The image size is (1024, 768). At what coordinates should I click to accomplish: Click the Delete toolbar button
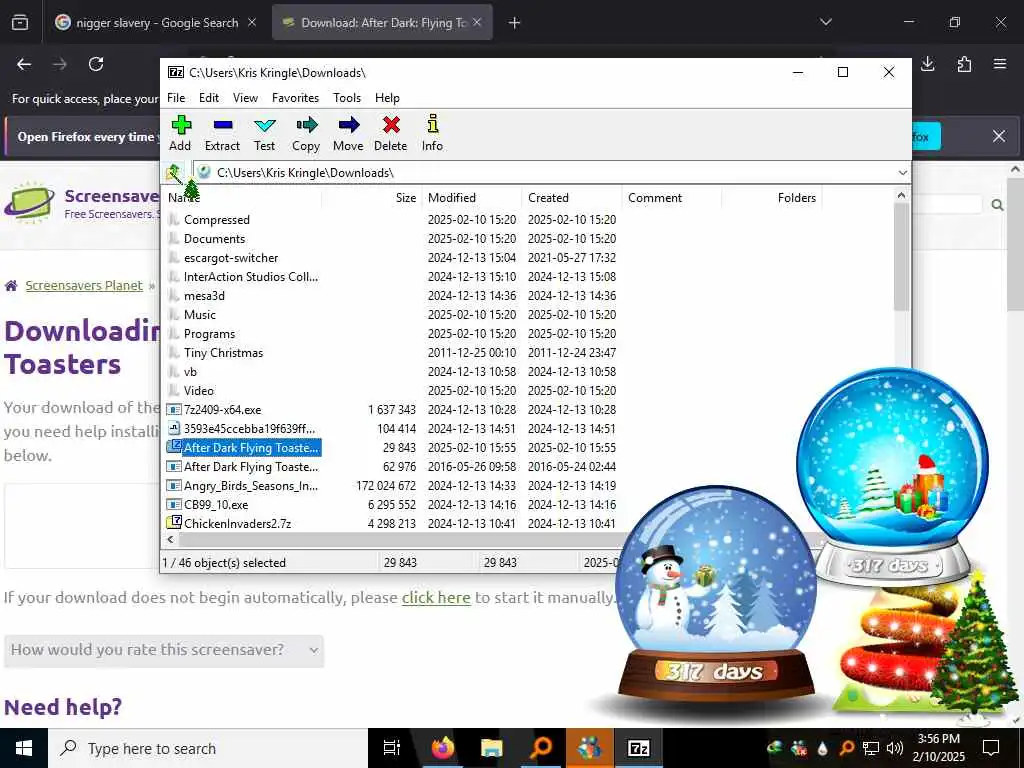391,133
